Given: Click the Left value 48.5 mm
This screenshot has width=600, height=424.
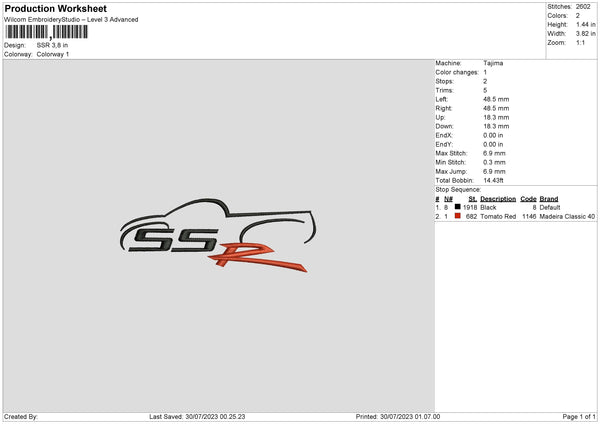Looking at the screenshot, I should (496, 99).
